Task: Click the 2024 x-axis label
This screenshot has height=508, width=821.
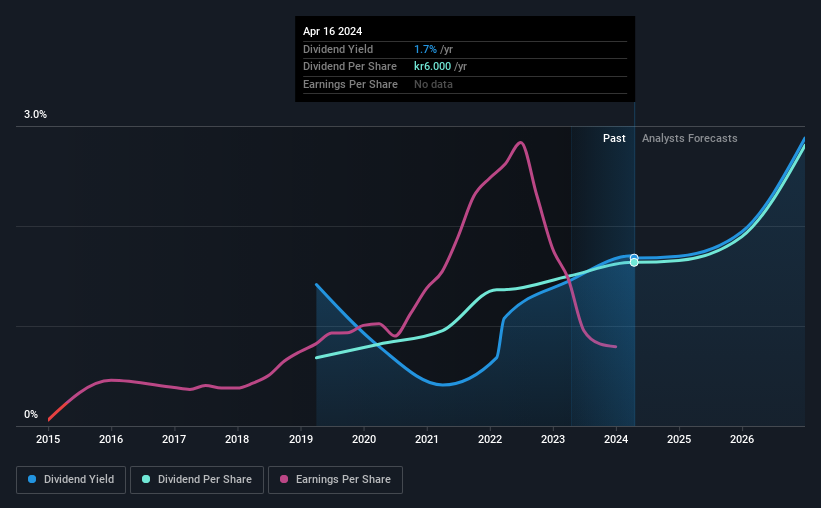Action: pyautogui.click(x=616, y=439)
